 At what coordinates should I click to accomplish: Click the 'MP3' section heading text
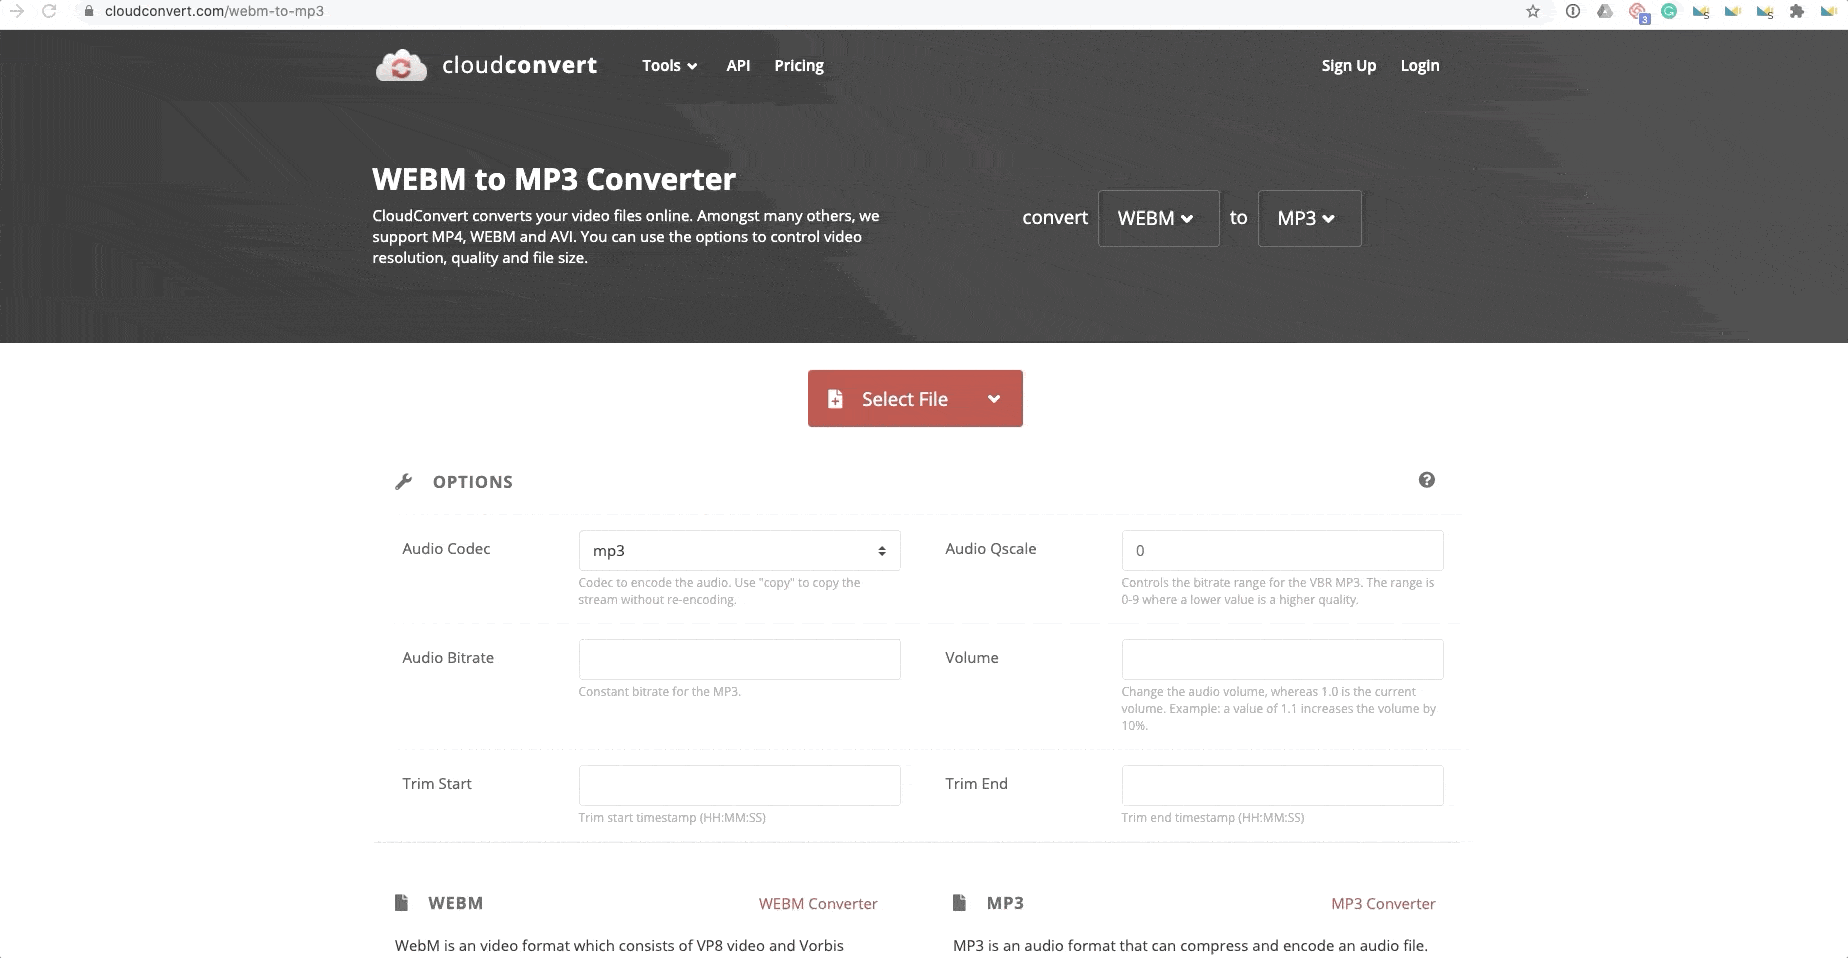point(1005,903)
